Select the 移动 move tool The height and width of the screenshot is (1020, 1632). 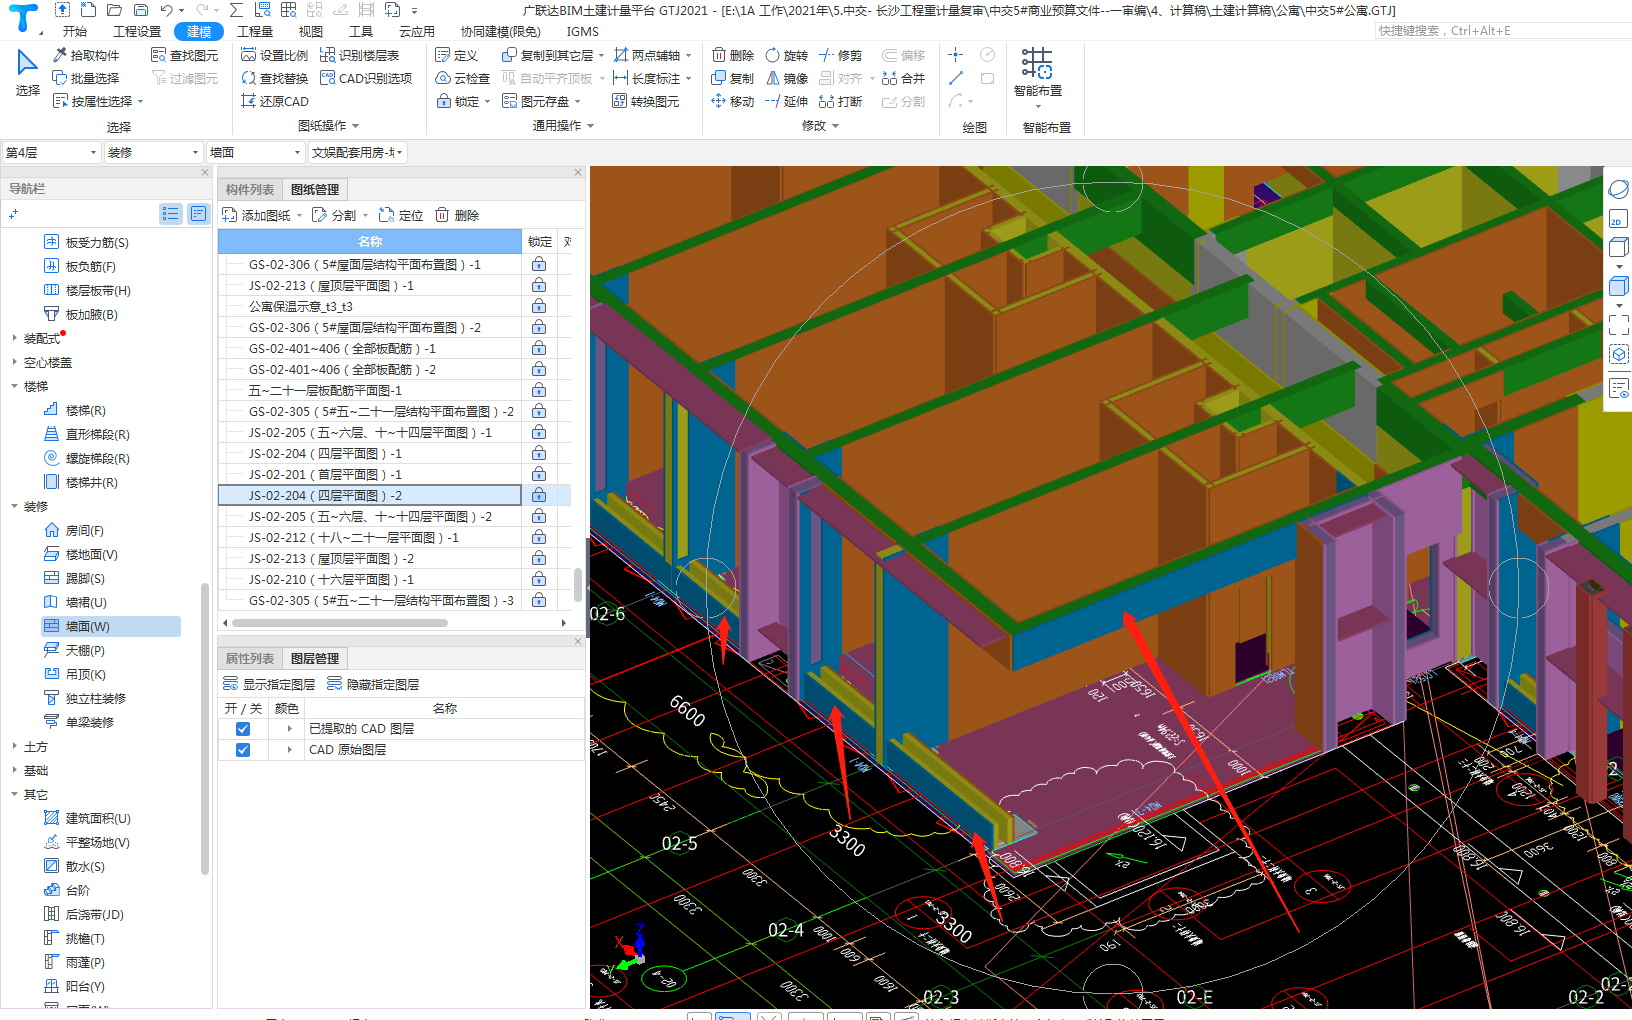(x=733, y=101)
